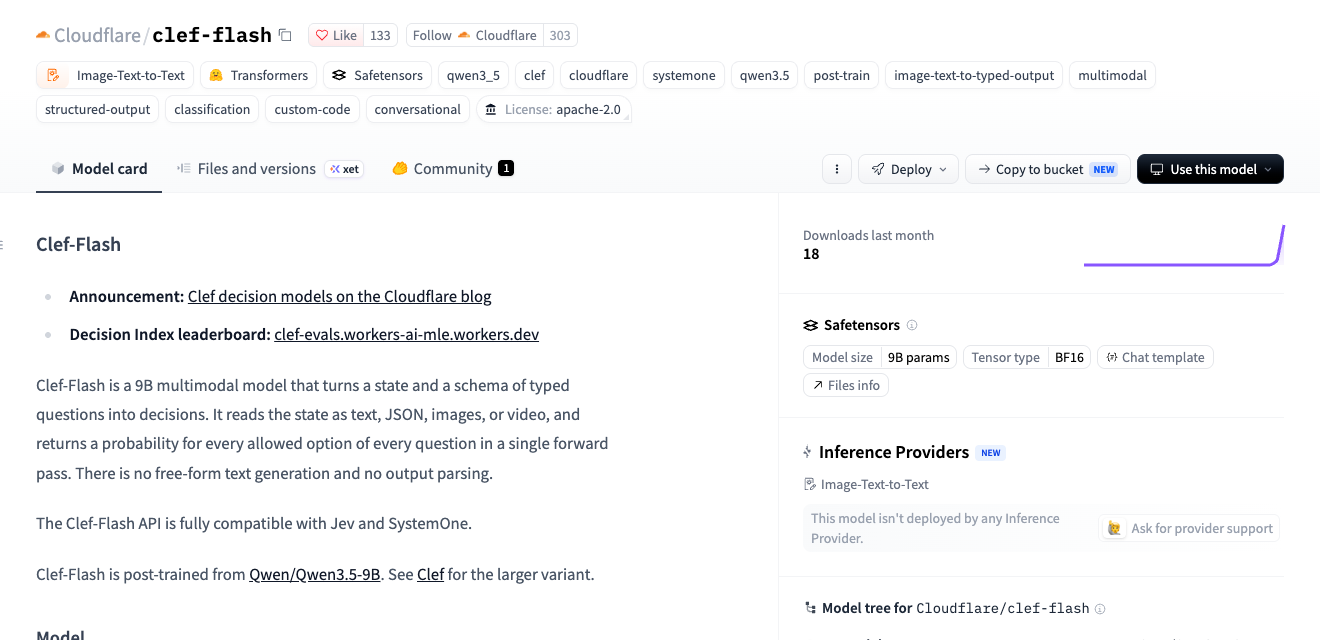Open the table of contents handle at left edge

[3, 244]
